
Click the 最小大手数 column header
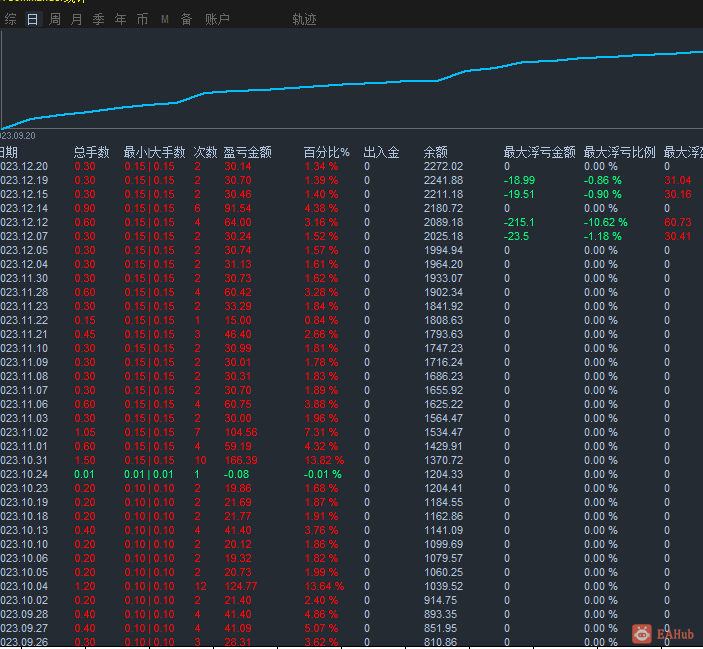[154, 152]
